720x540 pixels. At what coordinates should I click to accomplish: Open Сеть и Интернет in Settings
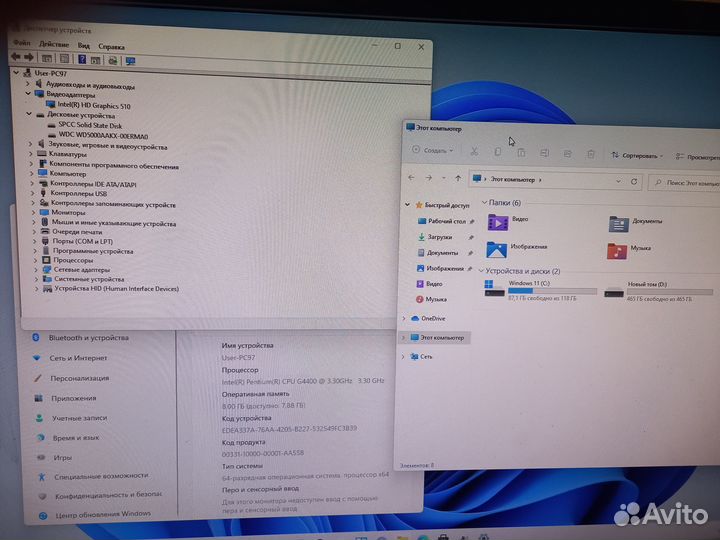pyautogui.click(x=70, y=358)
